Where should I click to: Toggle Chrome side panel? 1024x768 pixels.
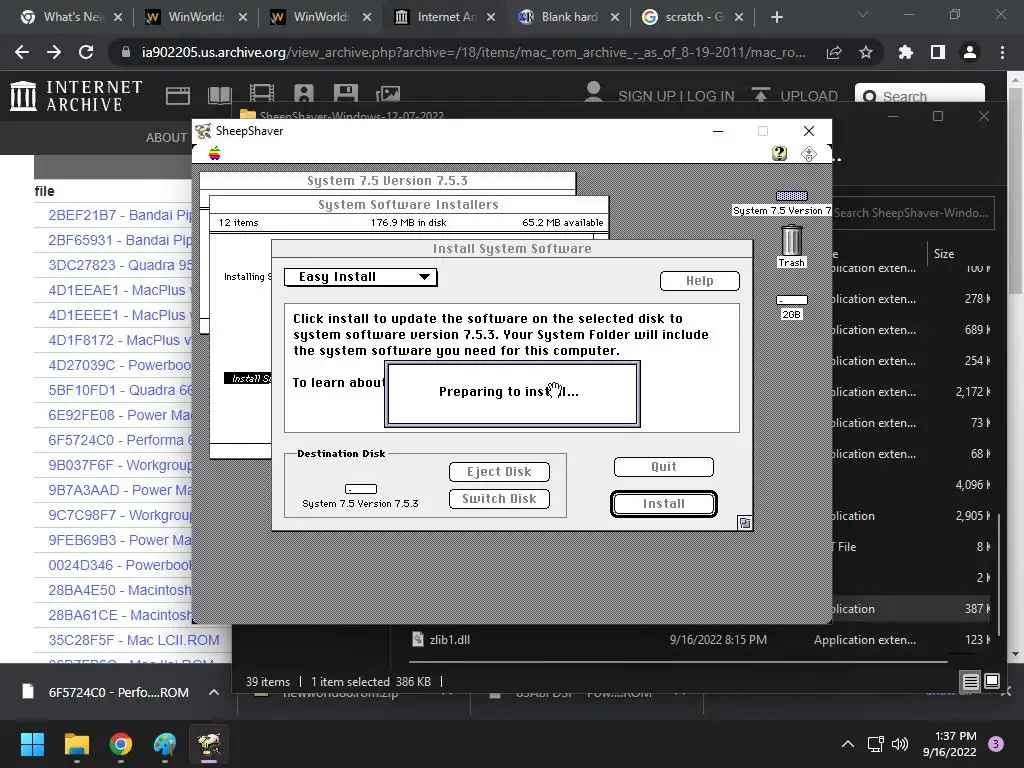coord(938,52)
